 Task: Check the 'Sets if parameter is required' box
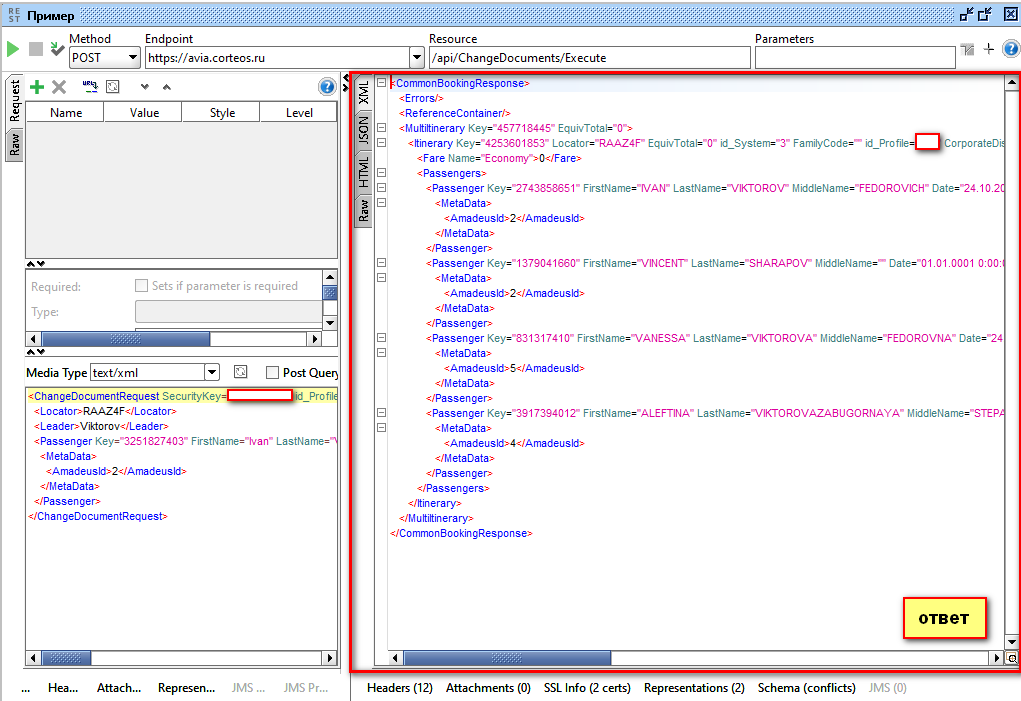coord(142,286)
